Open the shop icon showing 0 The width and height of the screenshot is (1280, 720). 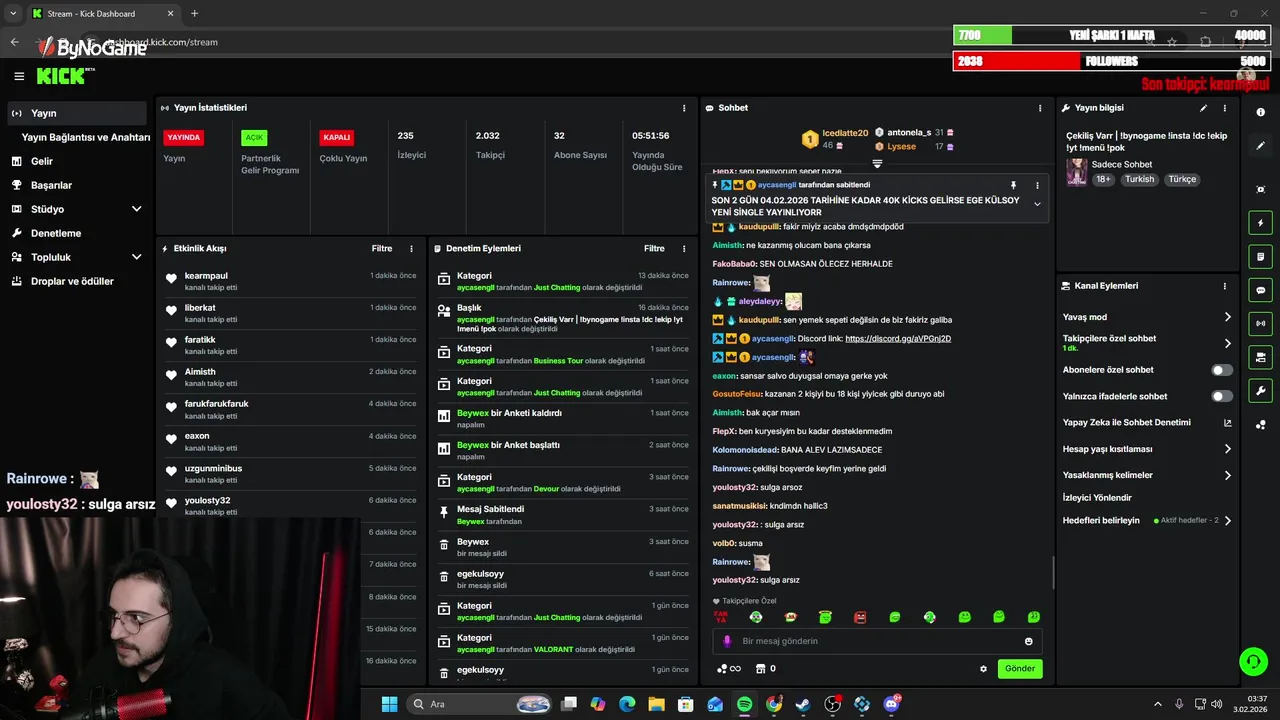[x=765, y=669]
